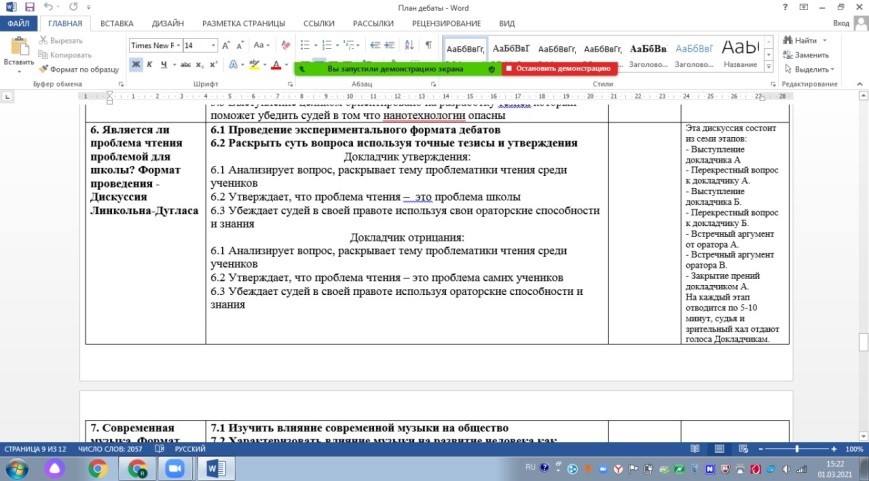Apply yellow text highlight color
Image resolution: width=869 pixels, height=481 pixels.
(x=254, y=65)
